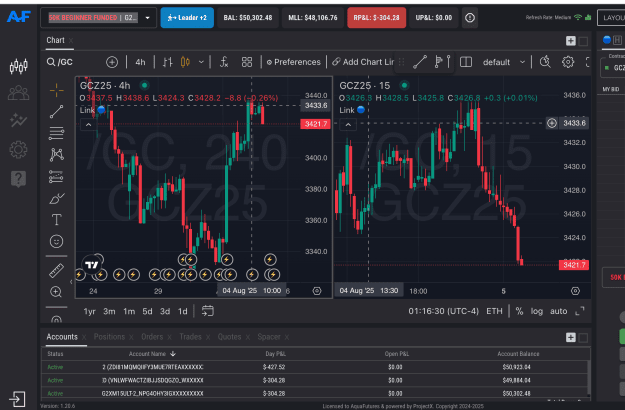Select the brush drawing tool
This screenshot has height=410, width=625.
tap(57, 198)
